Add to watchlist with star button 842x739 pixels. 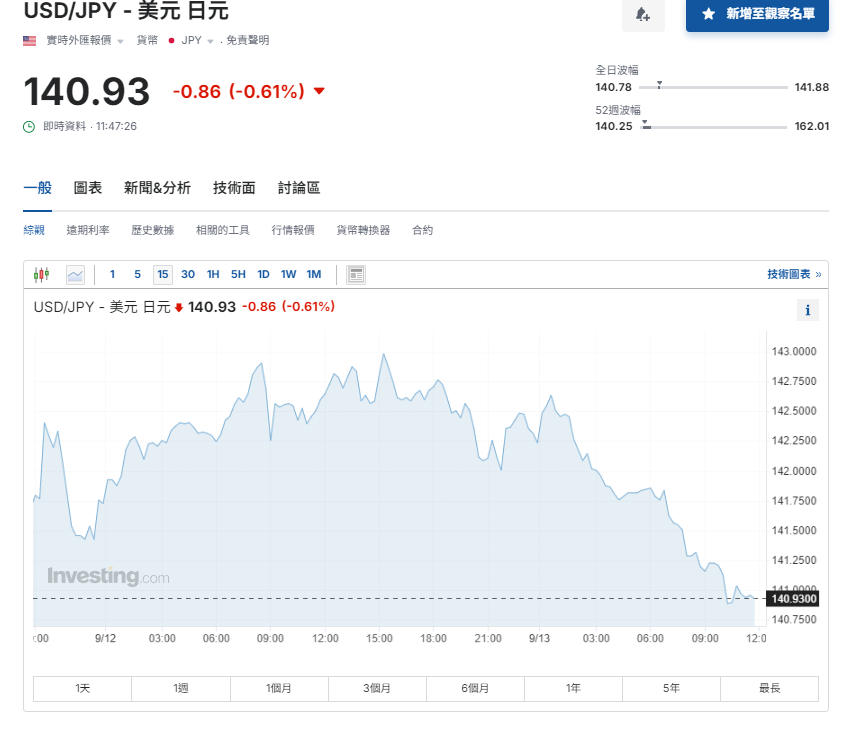[x=757, y=15]
